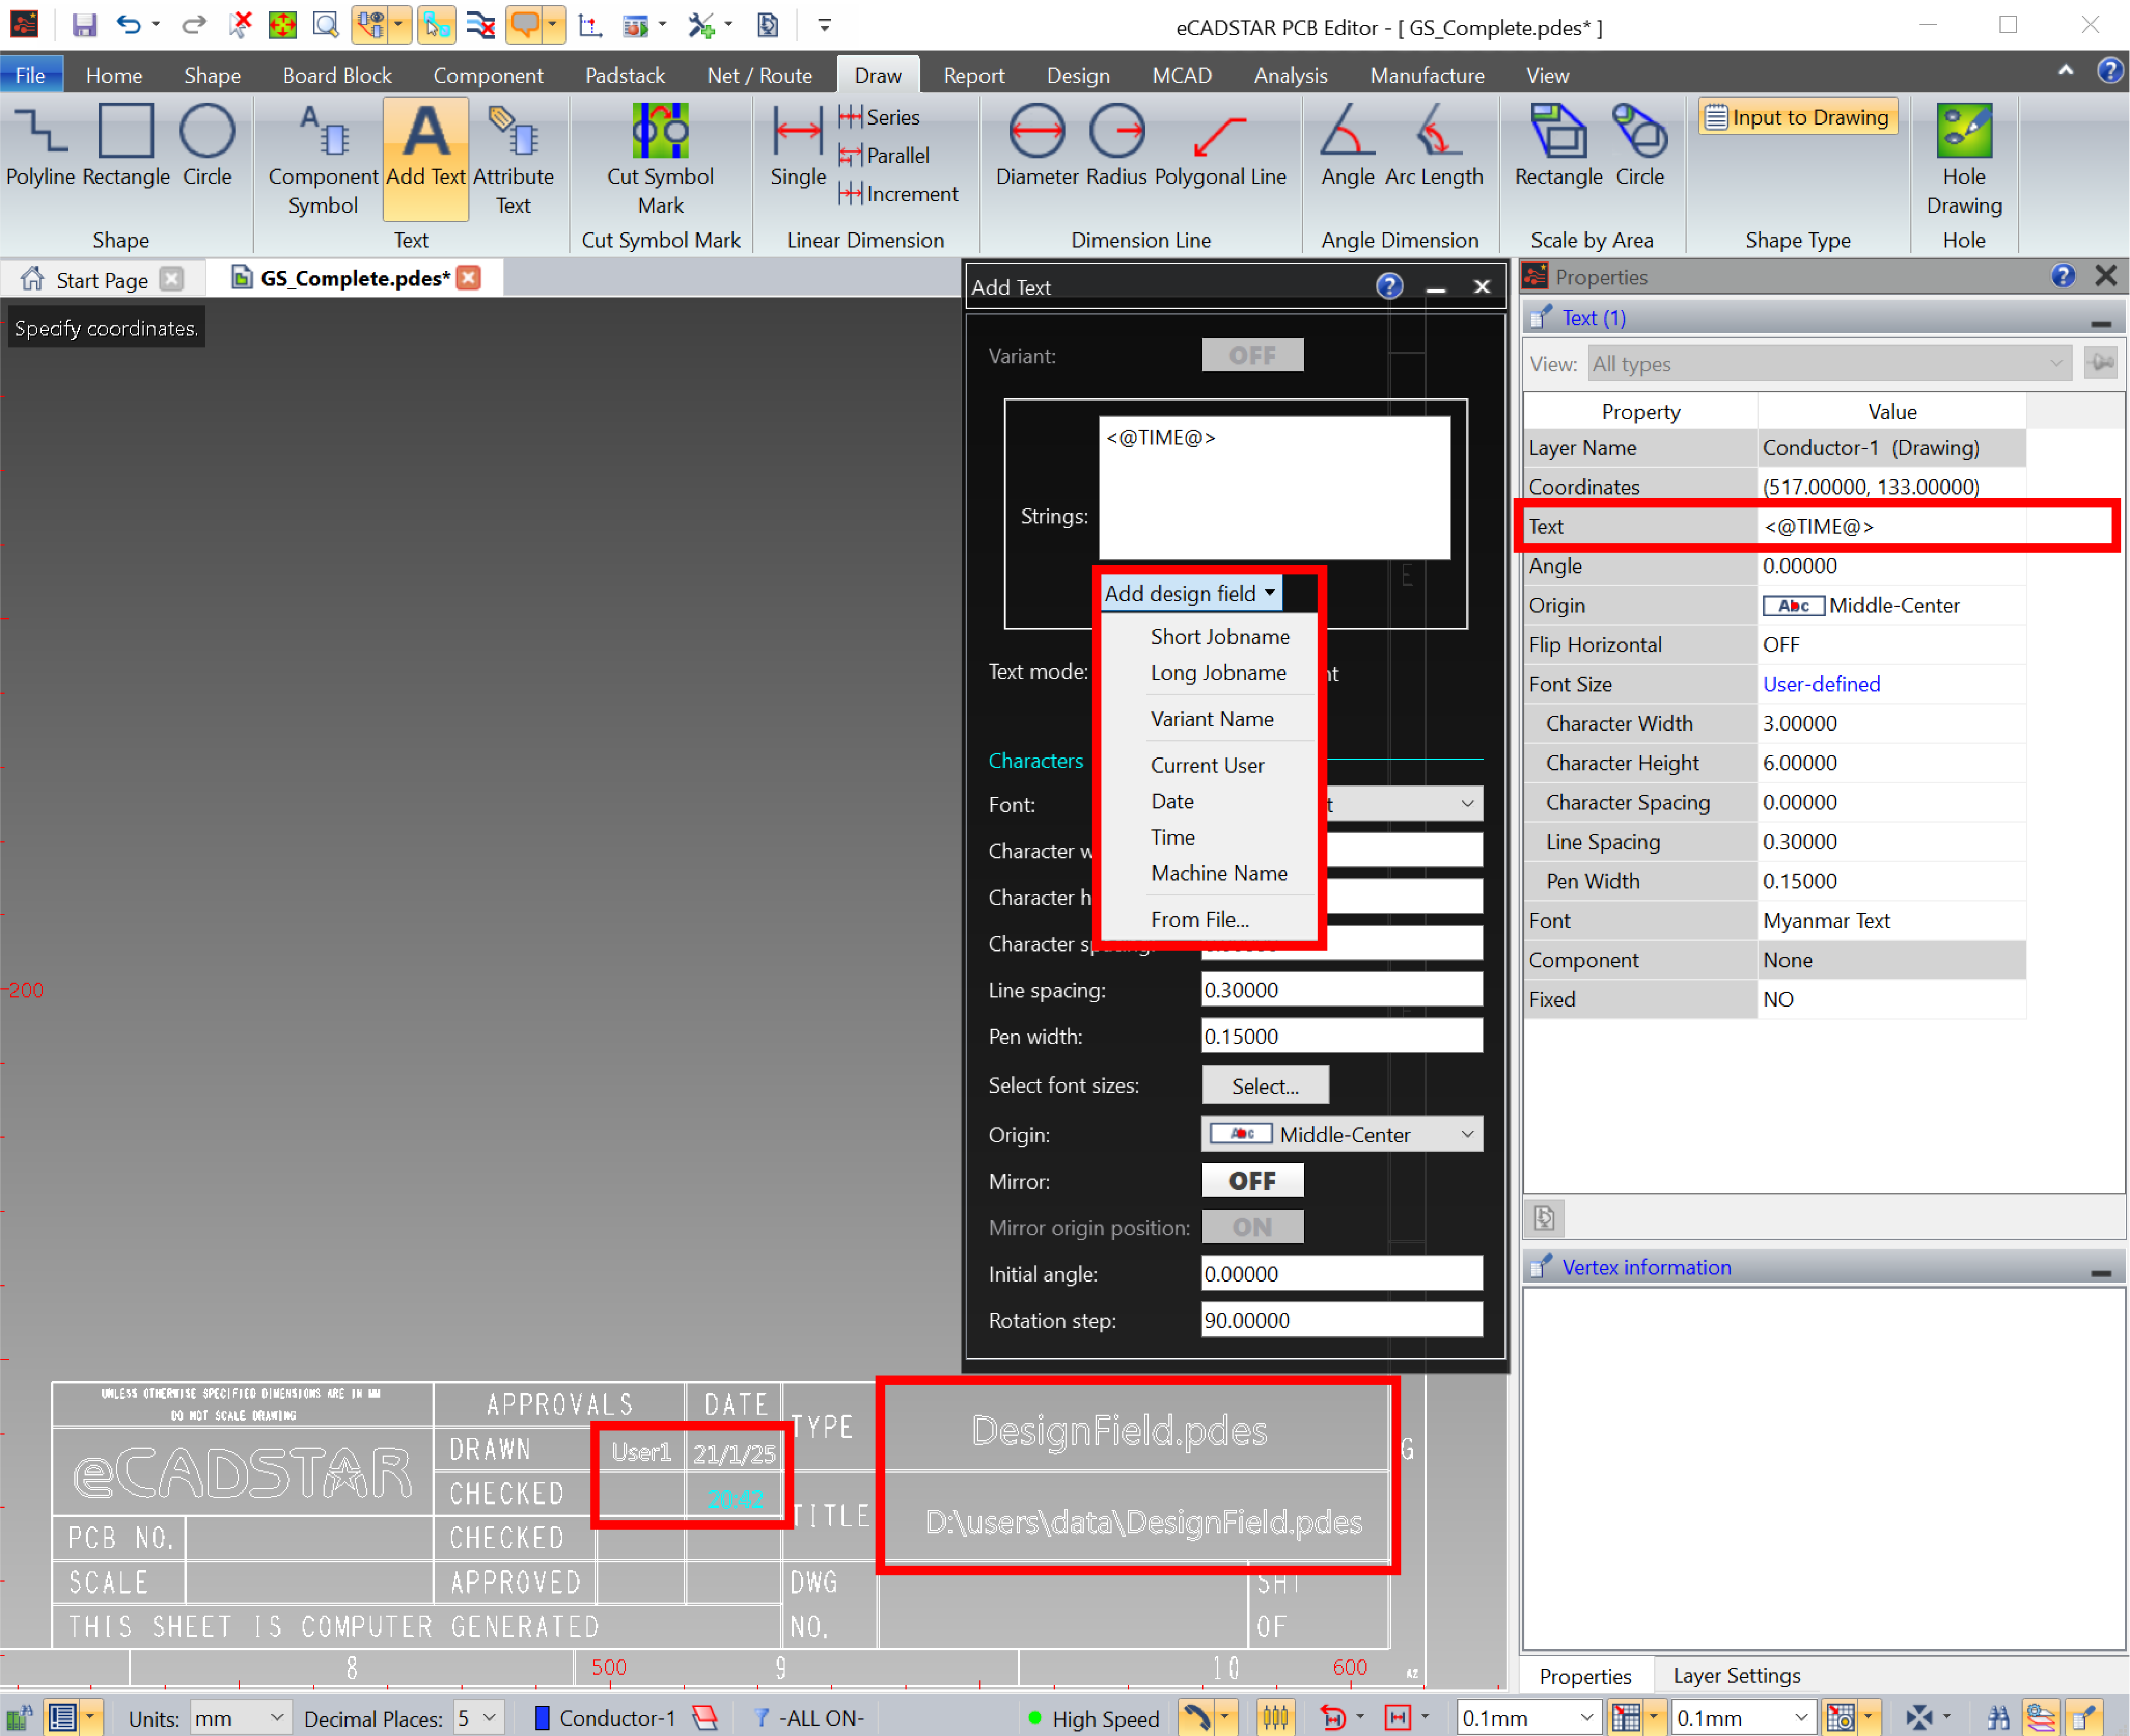
Task: Choose the Cut Symbol Mark tool
Action: (660, 160)
